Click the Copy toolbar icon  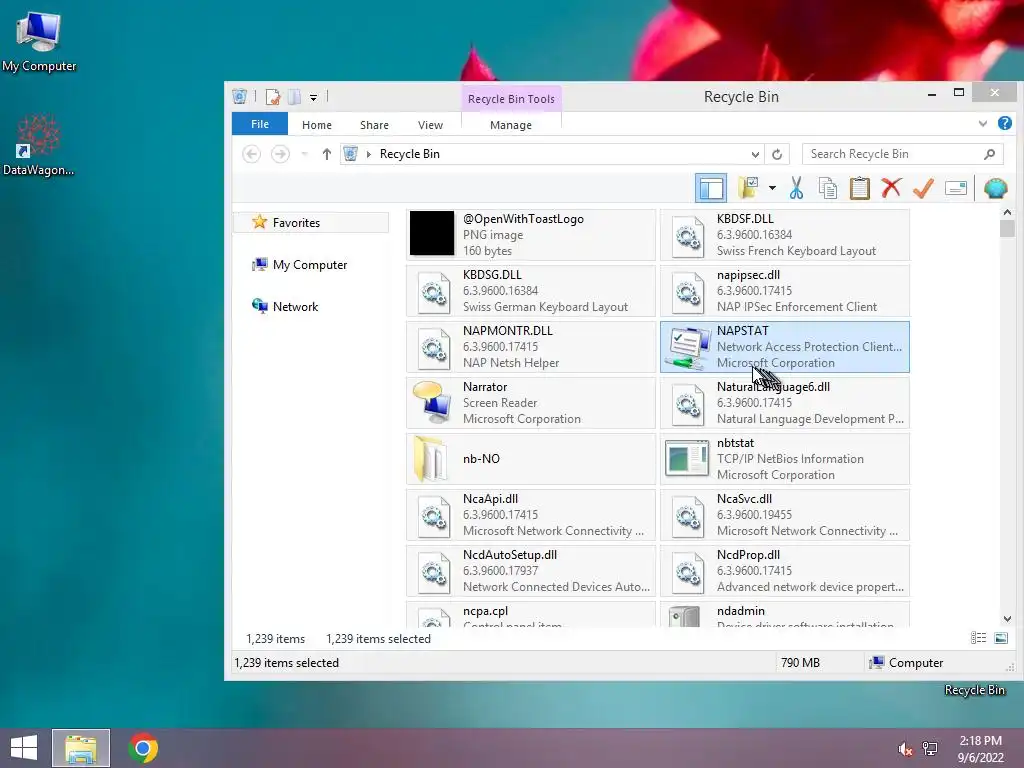point(827,188)
